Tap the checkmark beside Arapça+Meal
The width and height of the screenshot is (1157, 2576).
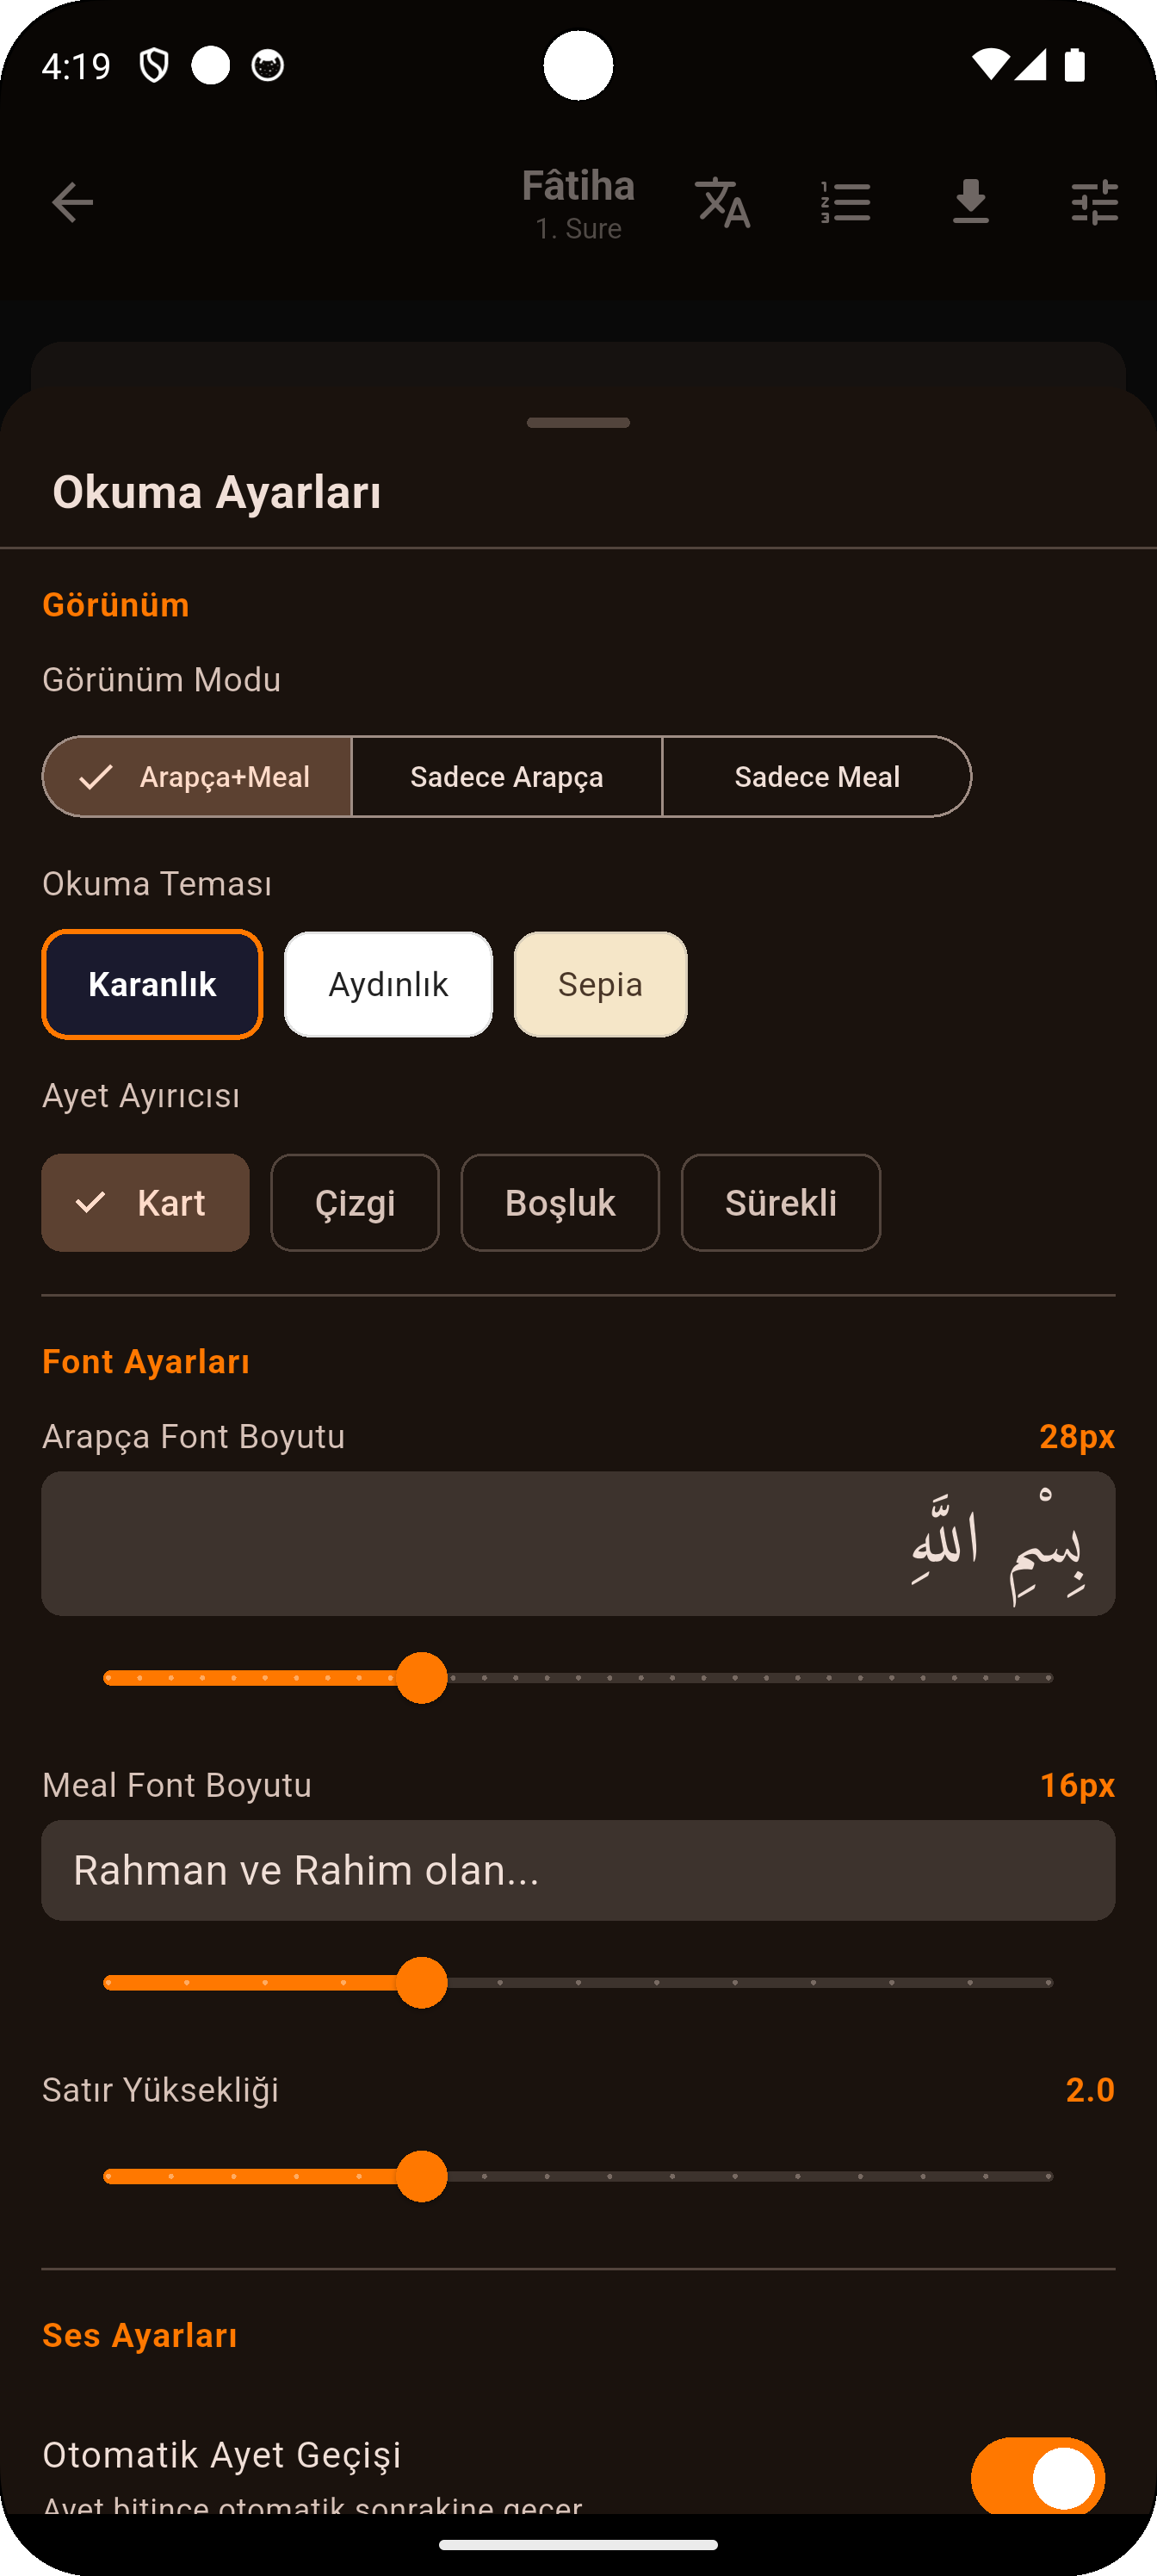pos(95,776)
